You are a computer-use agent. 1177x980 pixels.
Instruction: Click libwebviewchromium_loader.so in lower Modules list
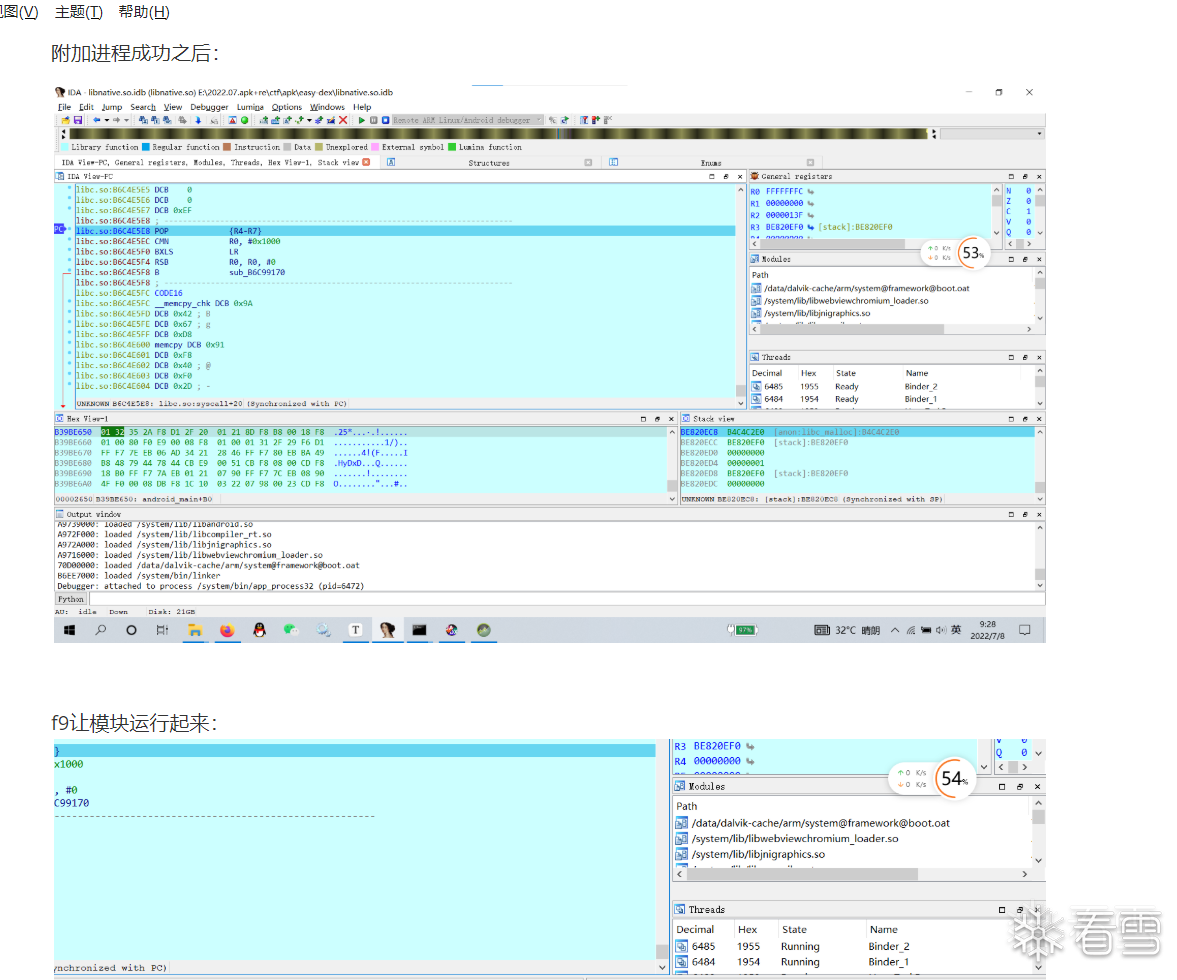[795, 839]
